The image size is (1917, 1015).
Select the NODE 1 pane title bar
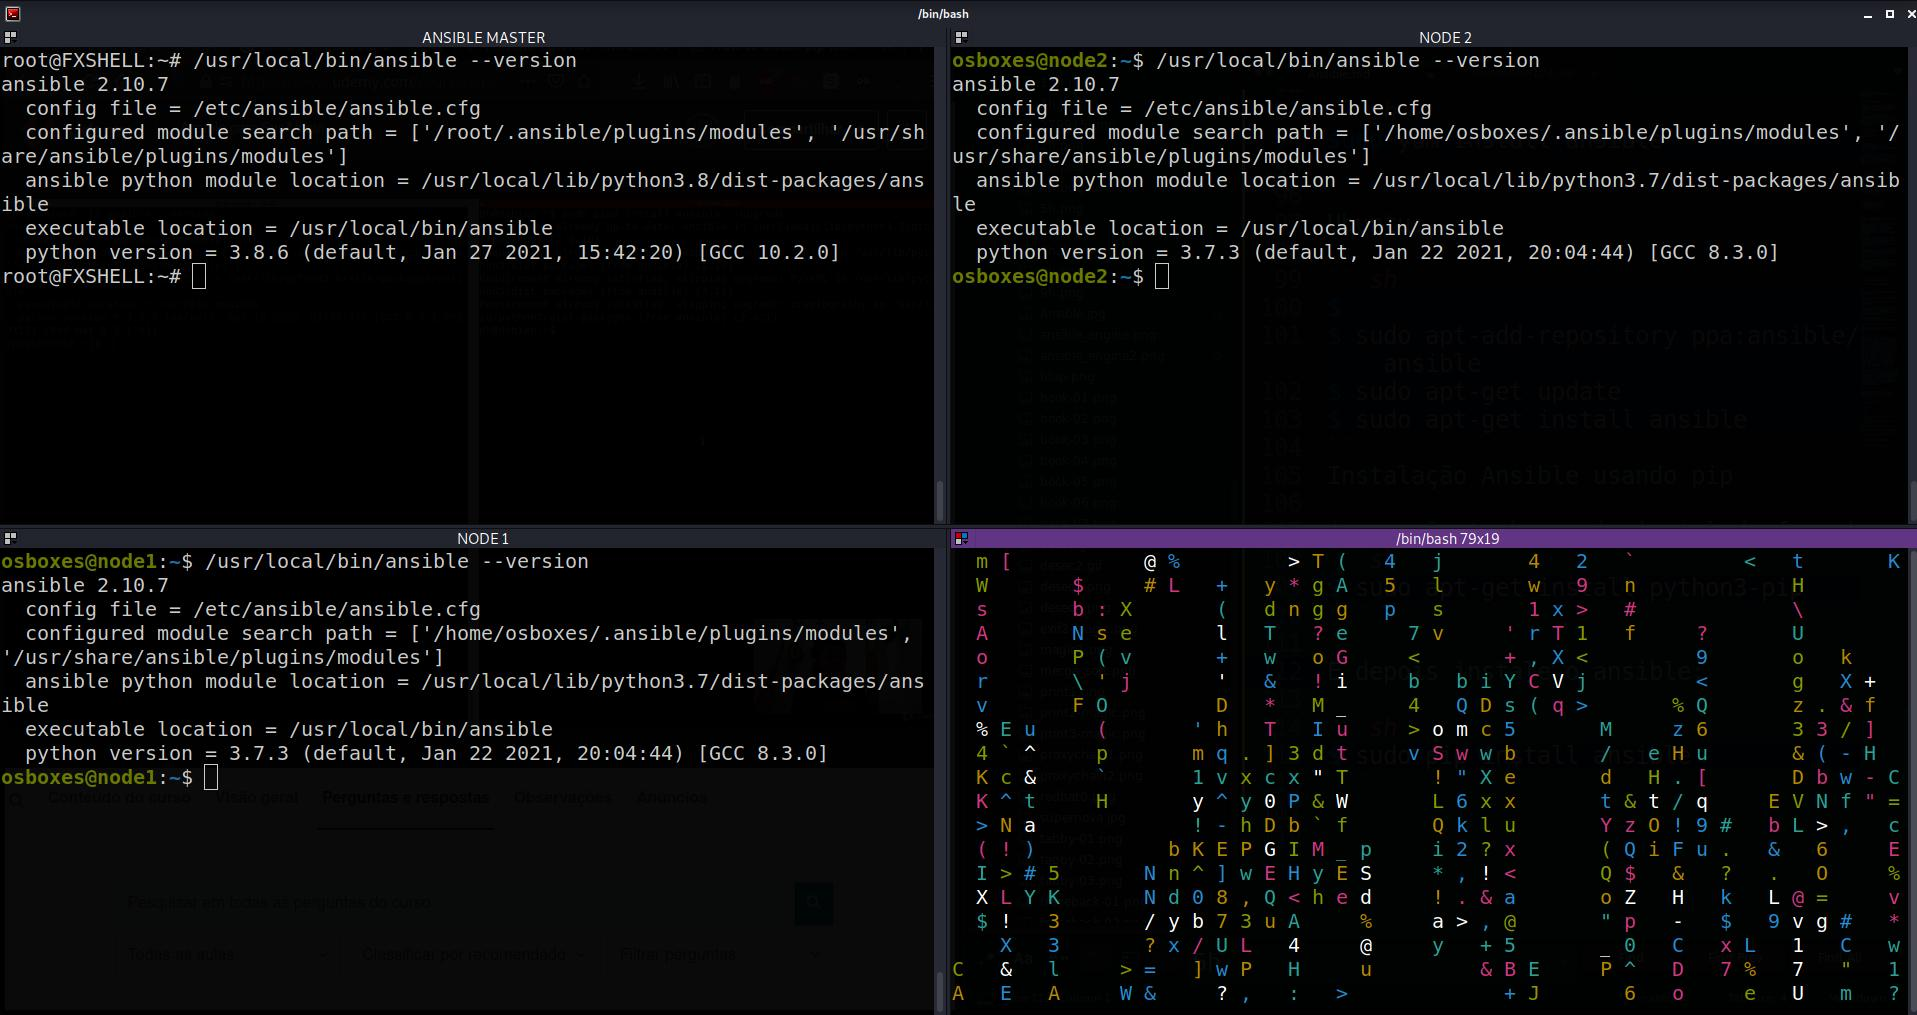(x=473, y=538)
